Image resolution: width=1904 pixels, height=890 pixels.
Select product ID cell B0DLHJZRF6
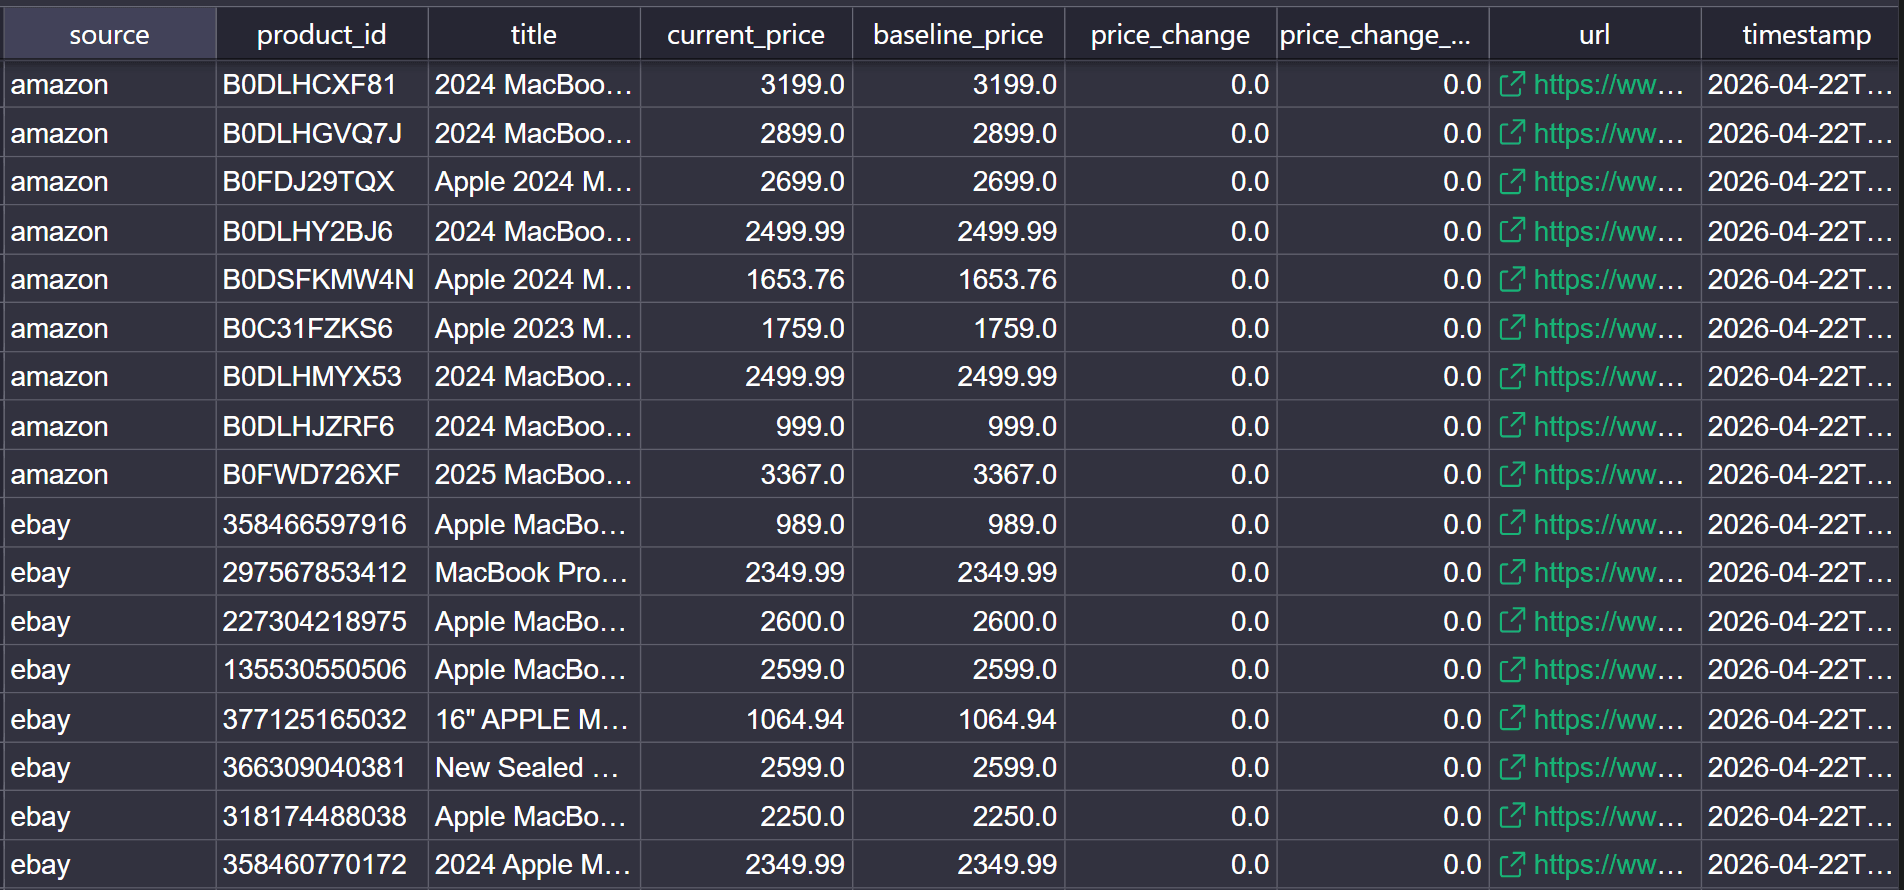click(322, 426)
